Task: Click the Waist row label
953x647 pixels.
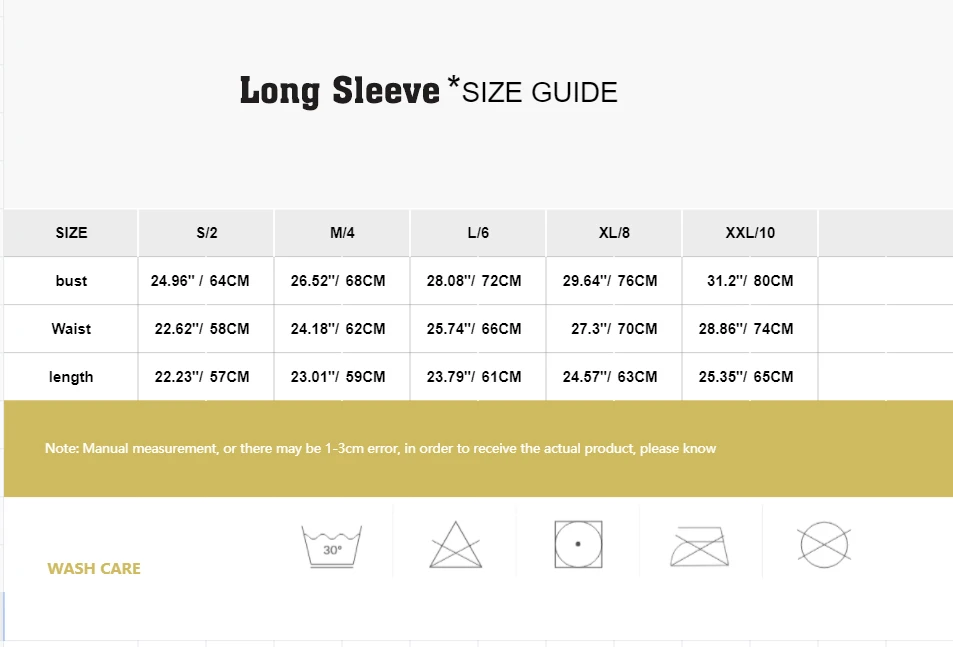Action: (x=71, y=329)
